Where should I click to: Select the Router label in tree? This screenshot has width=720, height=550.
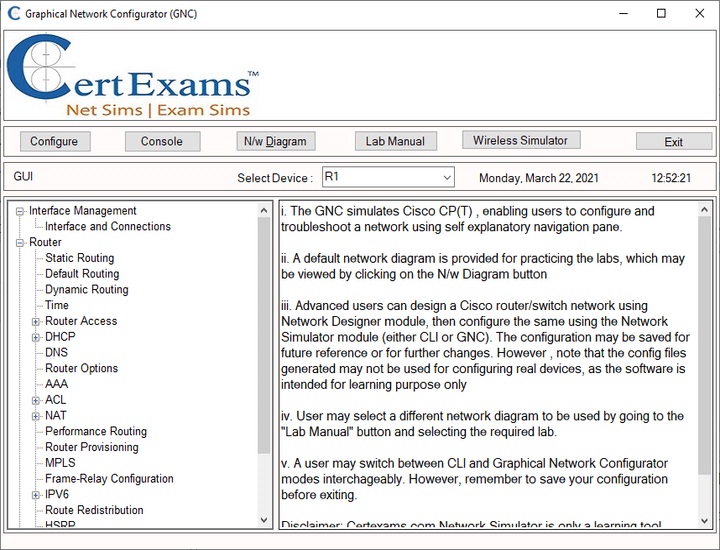pos(45,242)
